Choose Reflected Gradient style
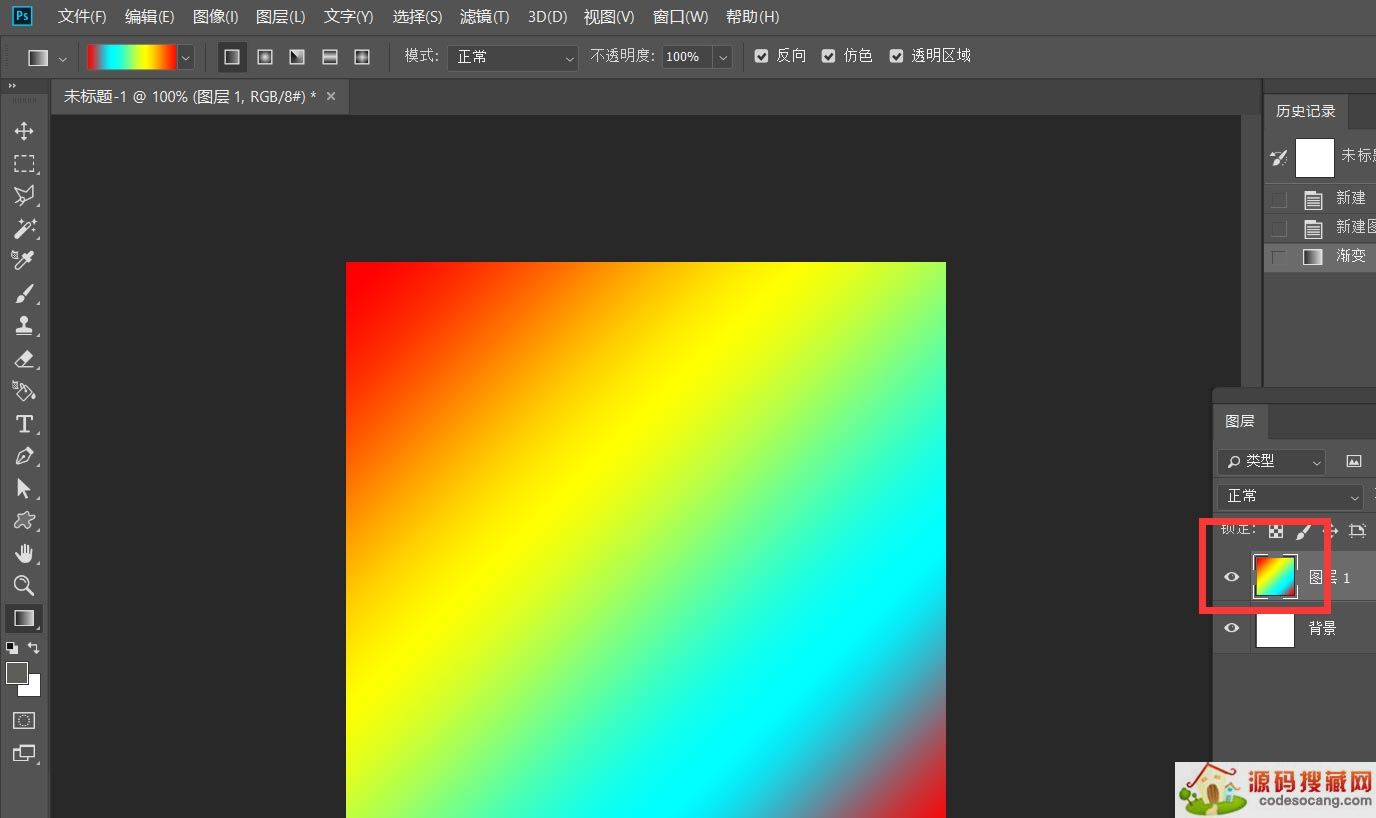 tap(330, 57)
